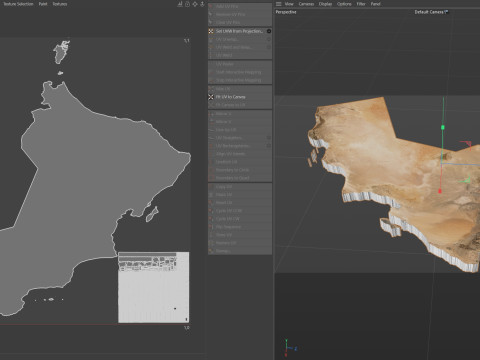480x360 pixels.
Task: Click the white UV tile preview thumbnail
Action: [153, 287]
